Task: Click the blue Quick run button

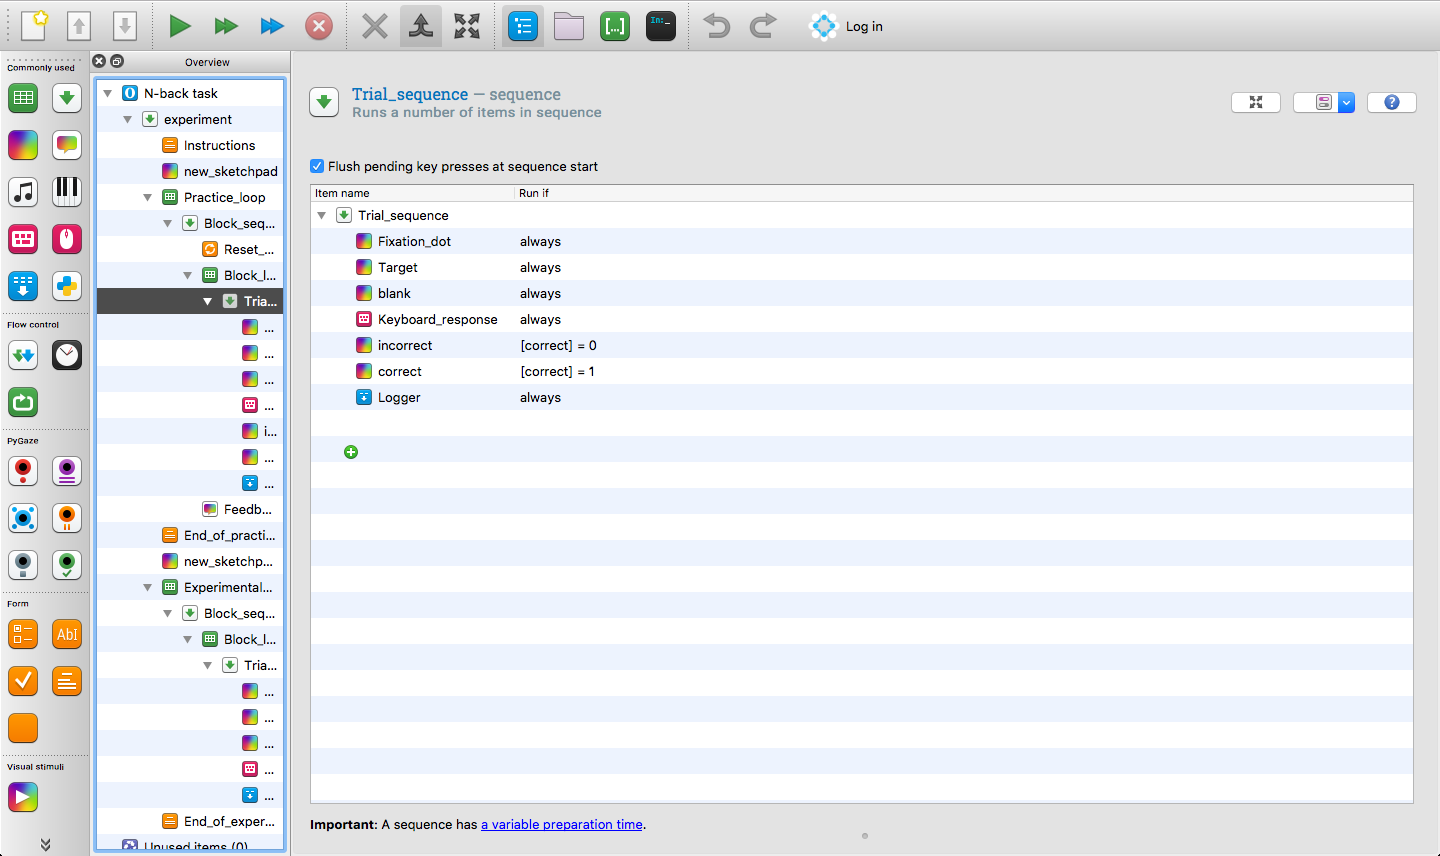Action: pyautogui.click(x=272, y=26)
